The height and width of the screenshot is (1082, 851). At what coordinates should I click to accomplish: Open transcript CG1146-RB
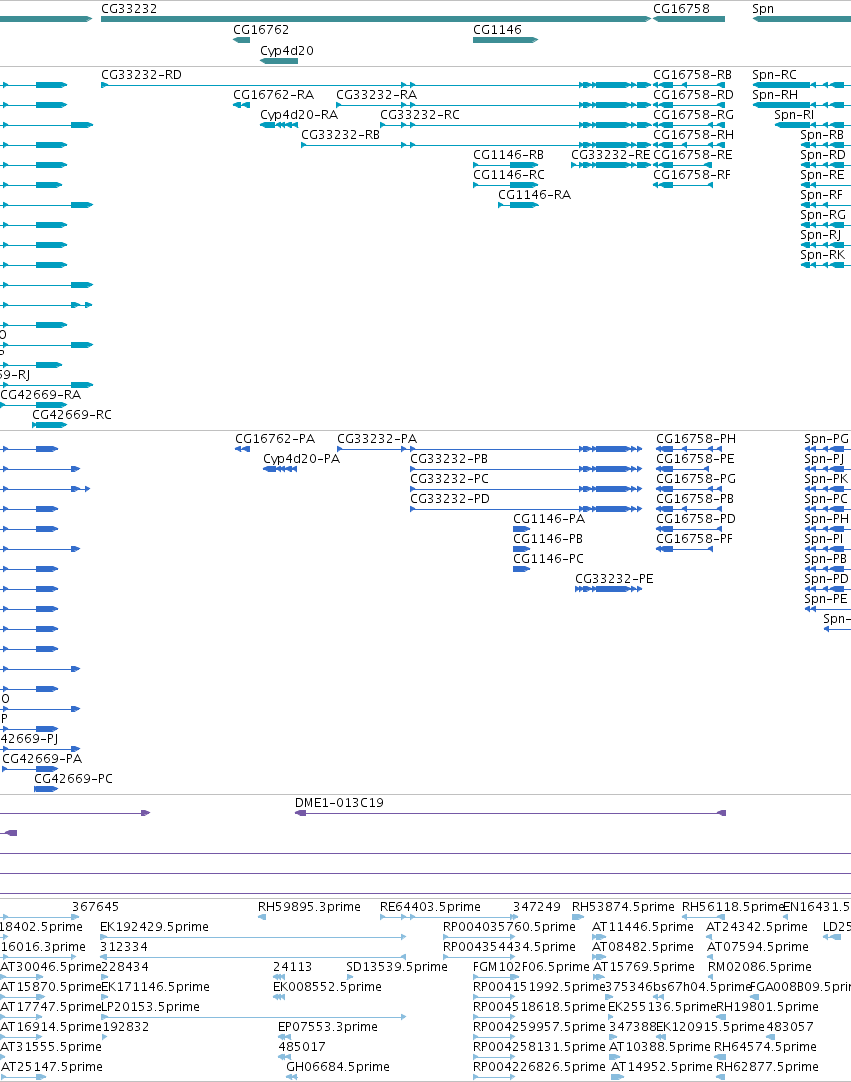point(508,155)
